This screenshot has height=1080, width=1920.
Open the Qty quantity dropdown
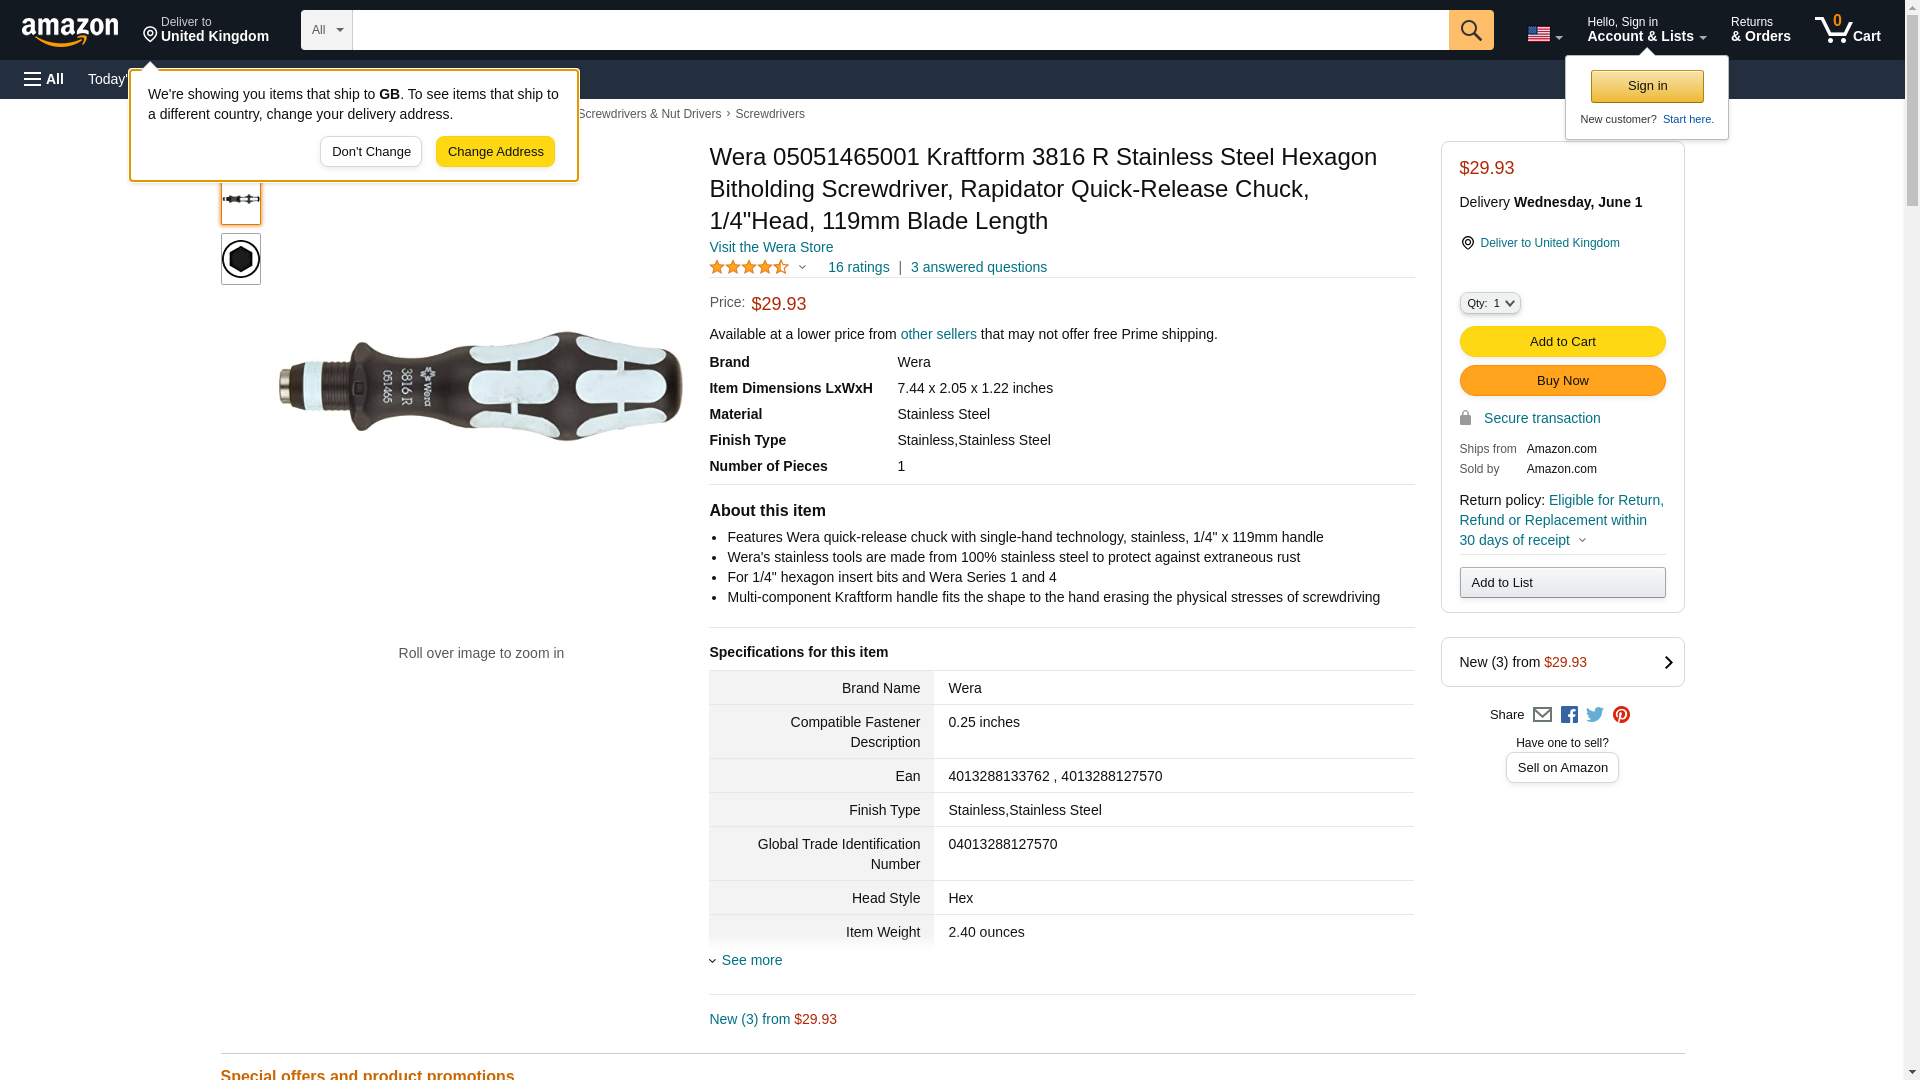pyautogui.click(x=1489, y=303)
